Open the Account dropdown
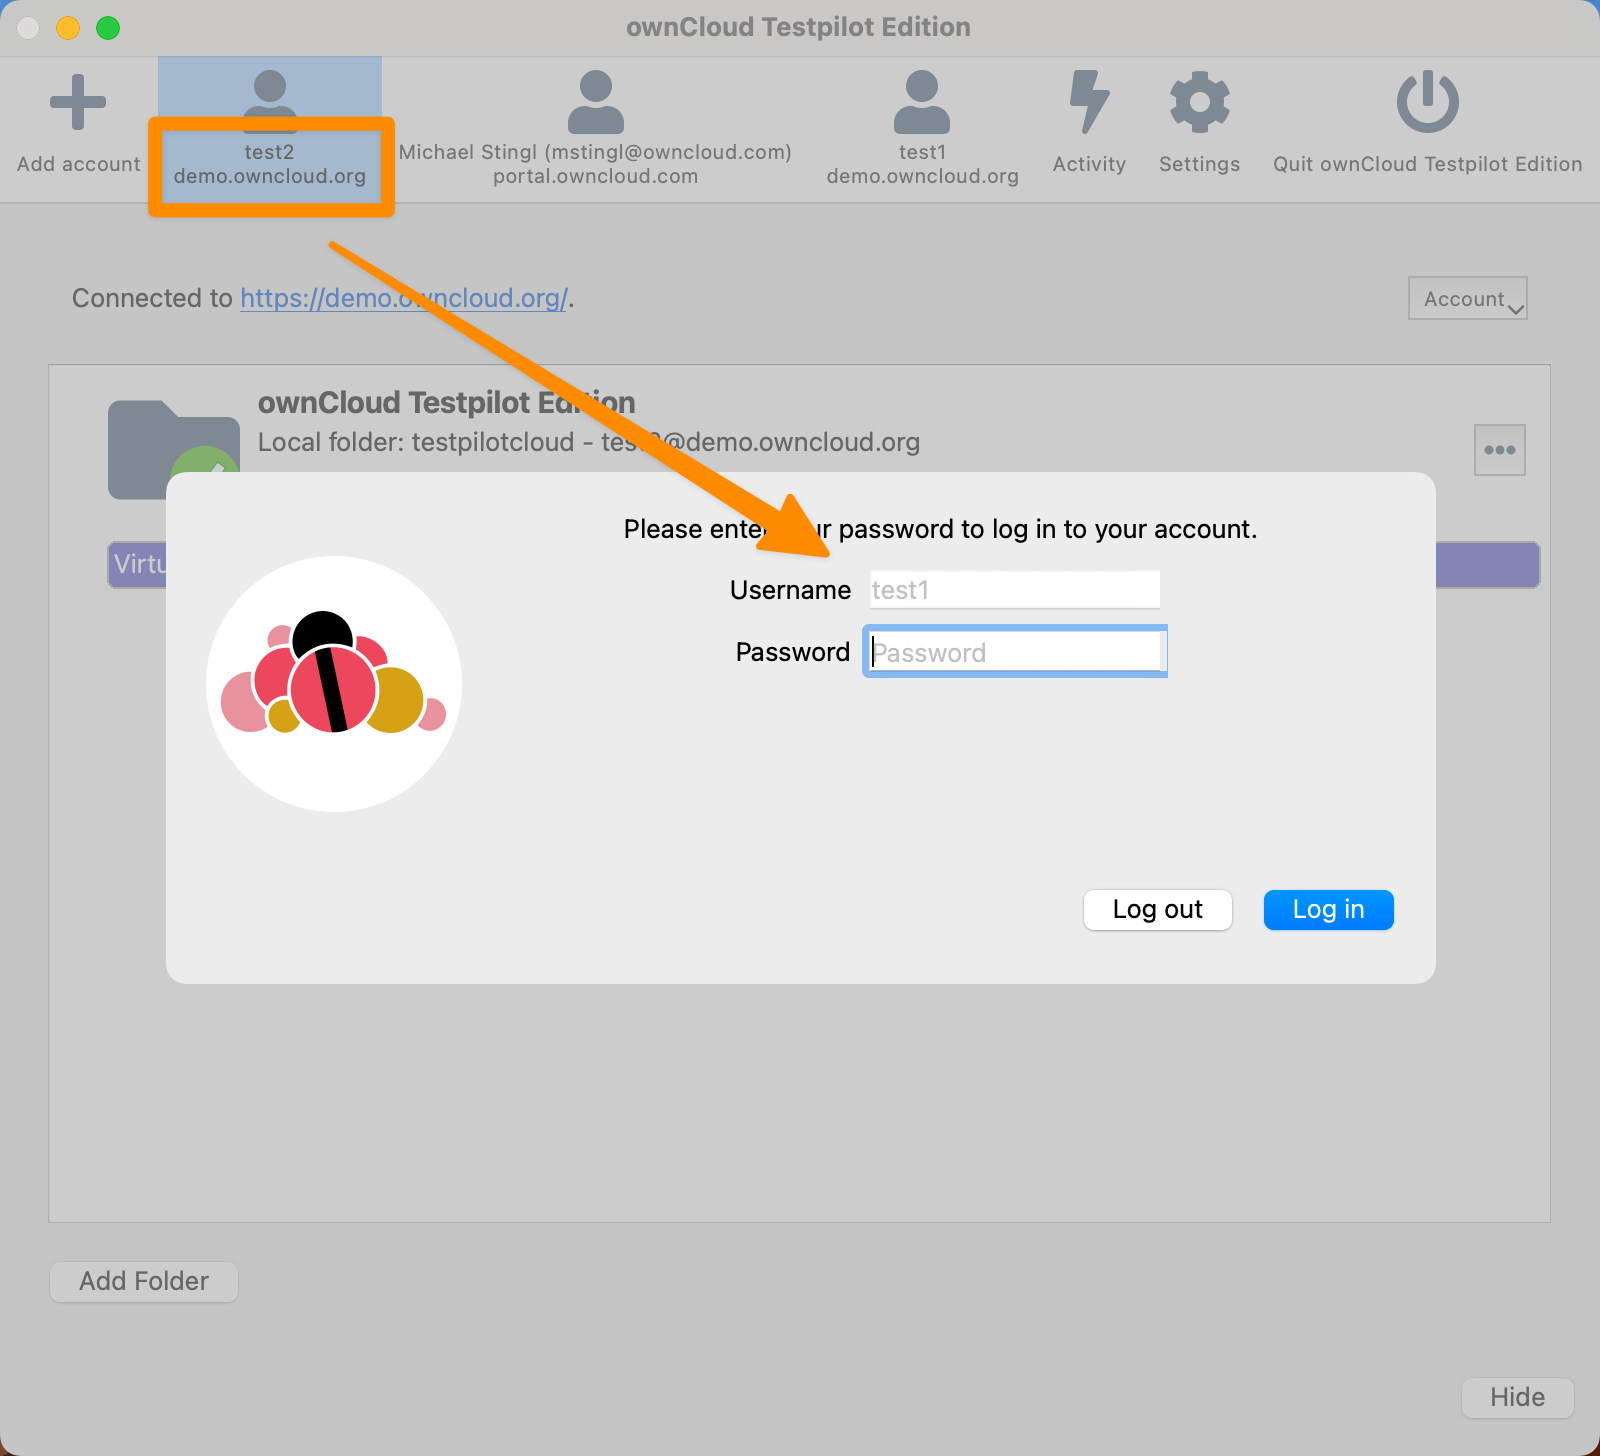This screenshot has width=1600, height=1456. coord(1467,298)
